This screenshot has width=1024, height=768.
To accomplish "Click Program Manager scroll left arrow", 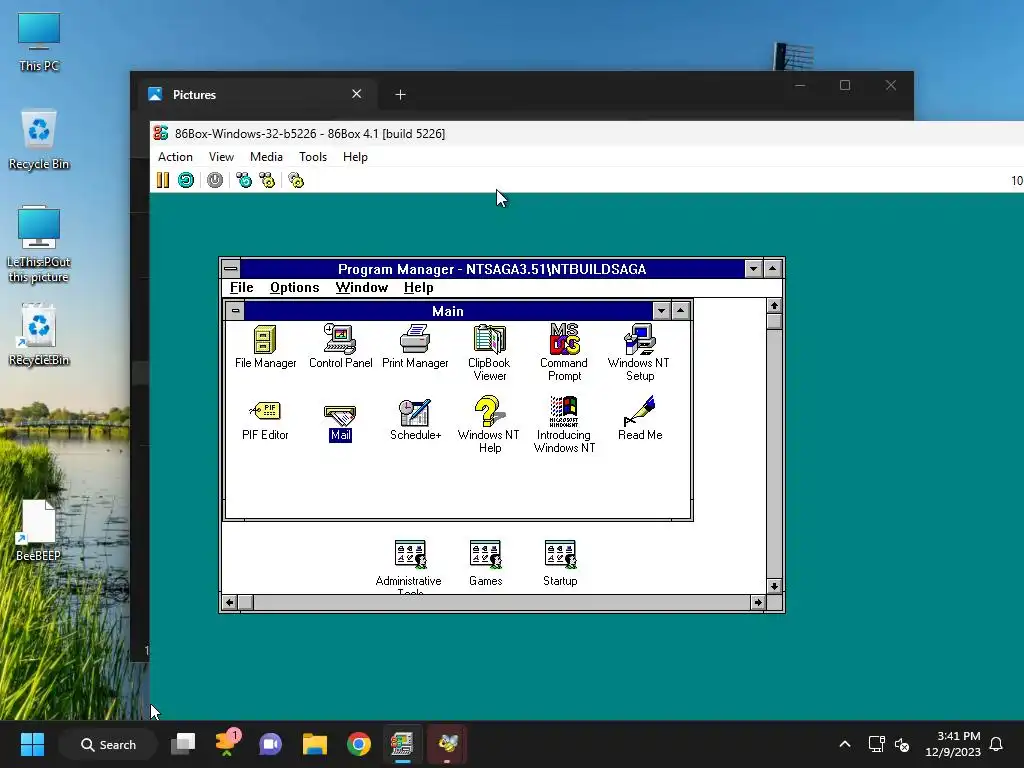I will (229, 602).
